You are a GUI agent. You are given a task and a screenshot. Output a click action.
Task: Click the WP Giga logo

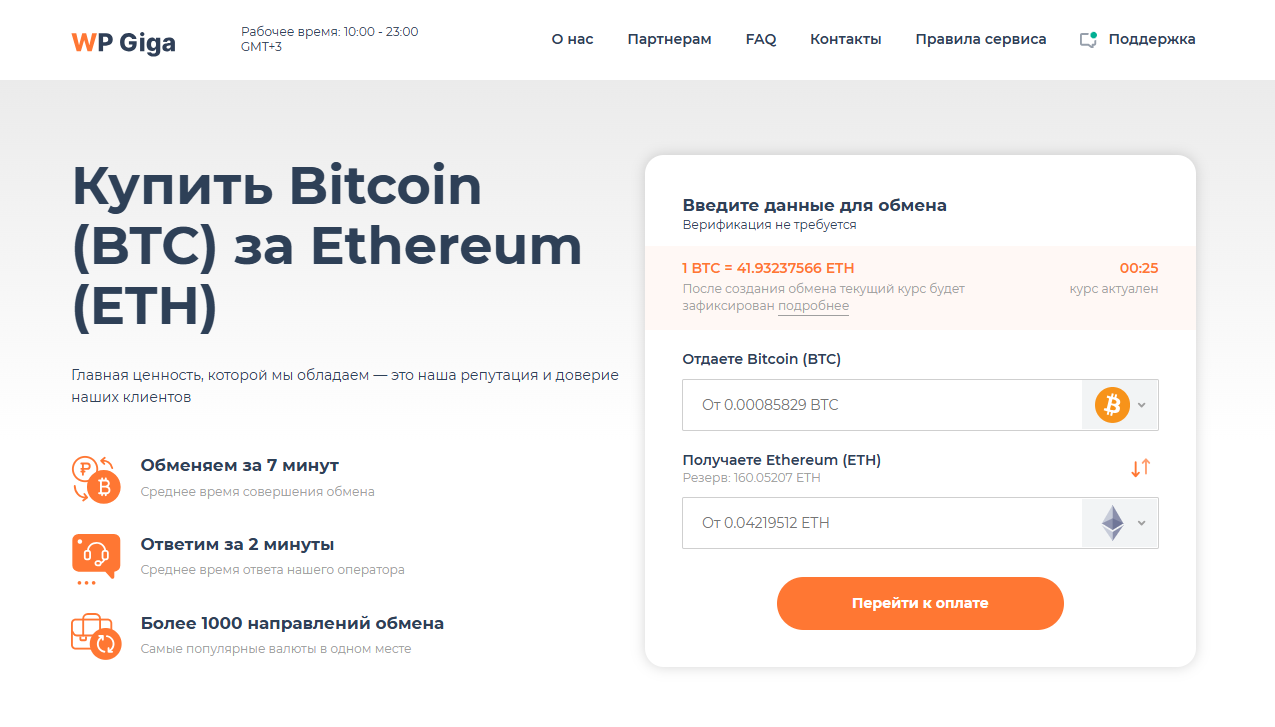point(123,42)
